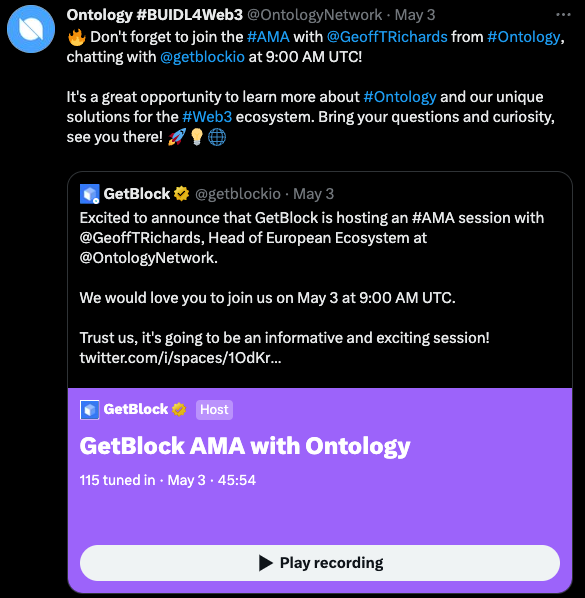Open the #AMA hashtag link
The width and height of the screenshot is (585, 598).
click(x=268, y=37)
